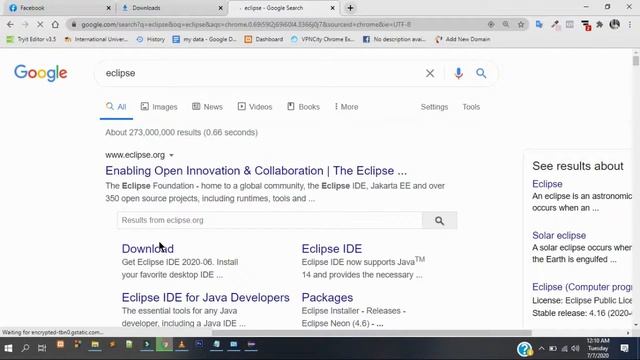
Task: Open search Tools
Action: (471, 107)
